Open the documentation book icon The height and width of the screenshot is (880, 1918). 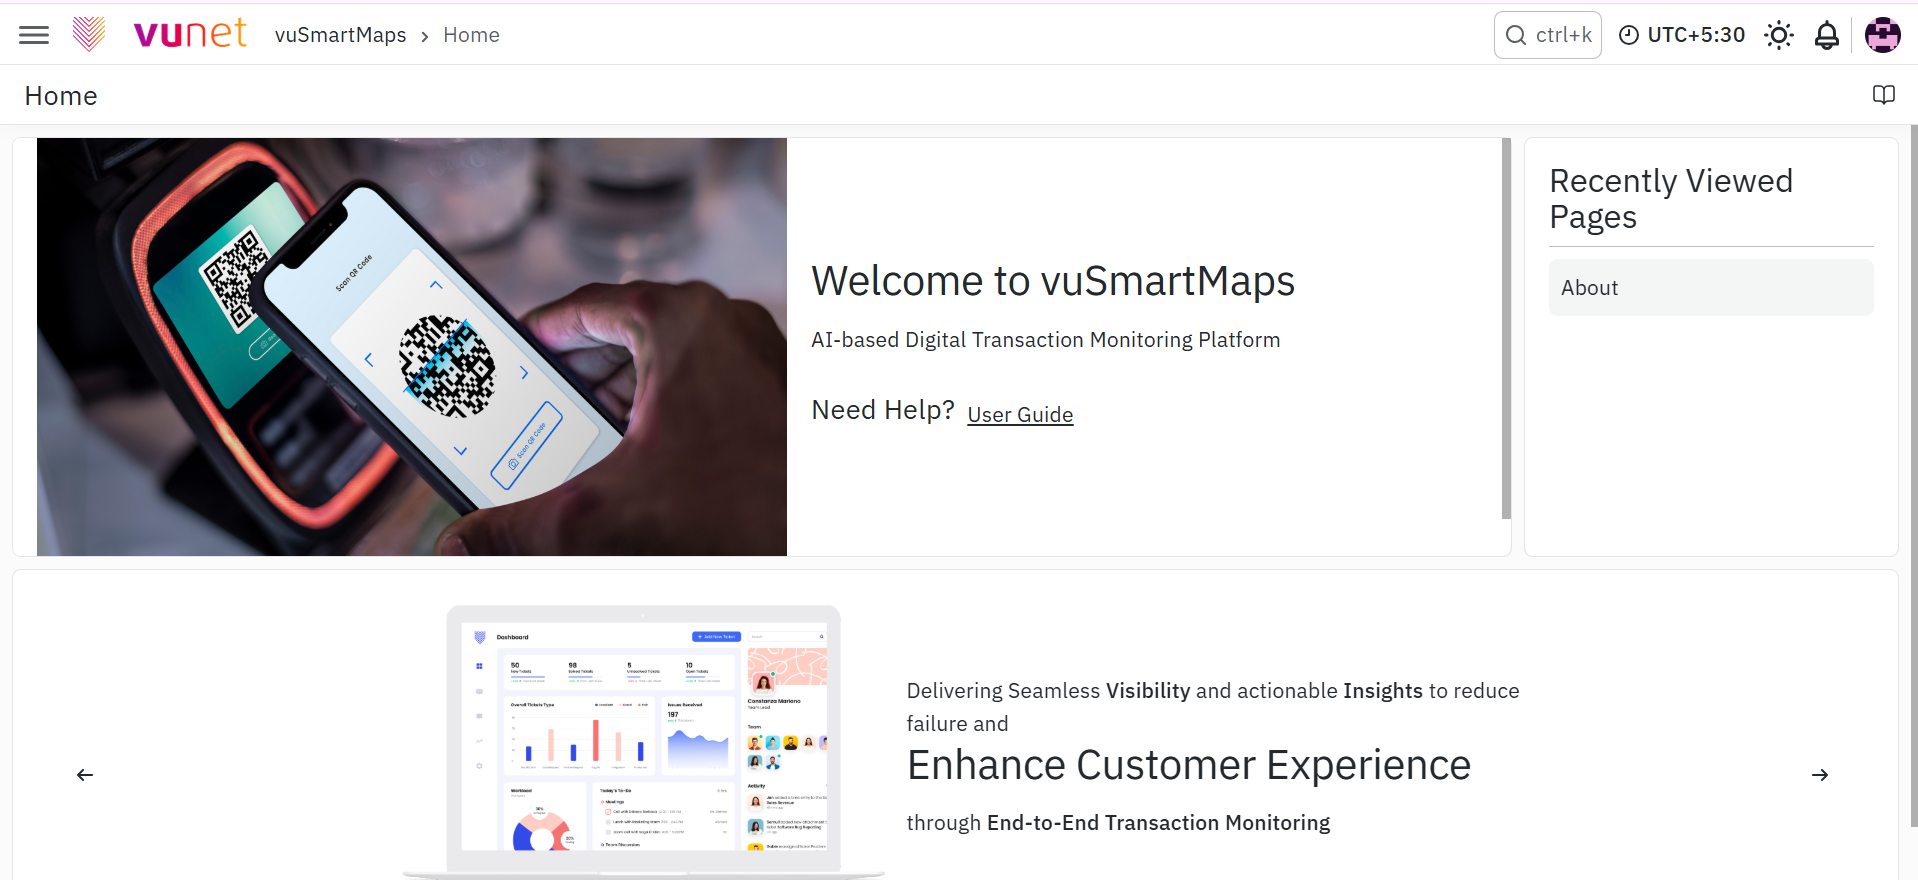[x=1883, y=95]
